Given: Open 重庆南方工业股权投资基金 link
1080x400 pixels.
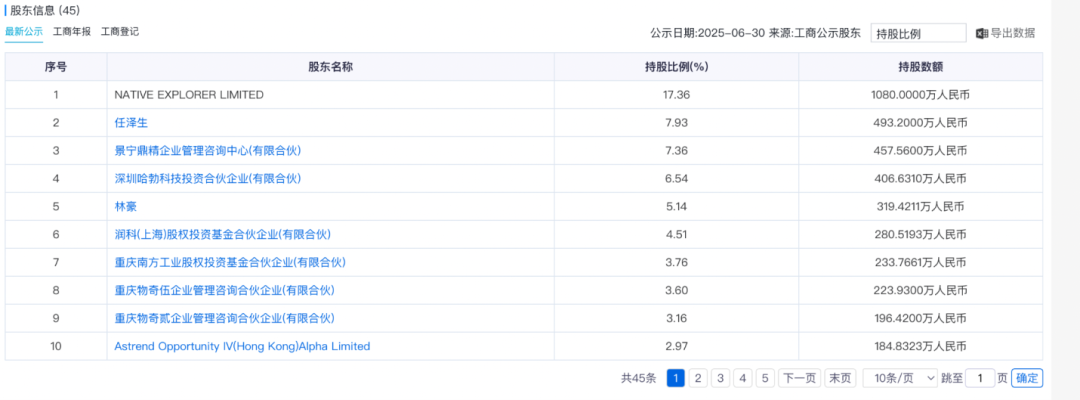Looking at the screenshot, I should click(x=229, y=263).
